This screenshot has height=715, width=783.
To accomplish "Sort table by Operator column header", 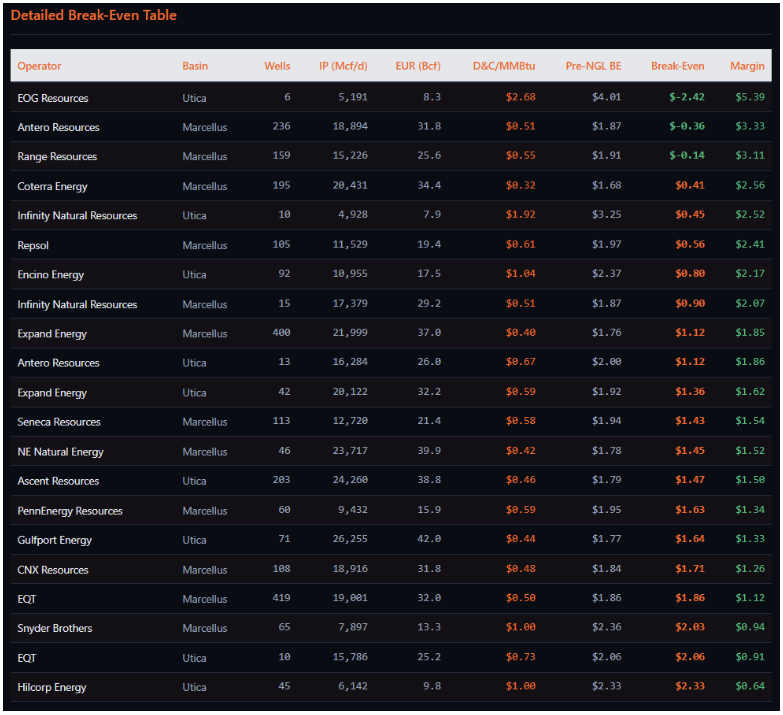I will pos(39,66).
